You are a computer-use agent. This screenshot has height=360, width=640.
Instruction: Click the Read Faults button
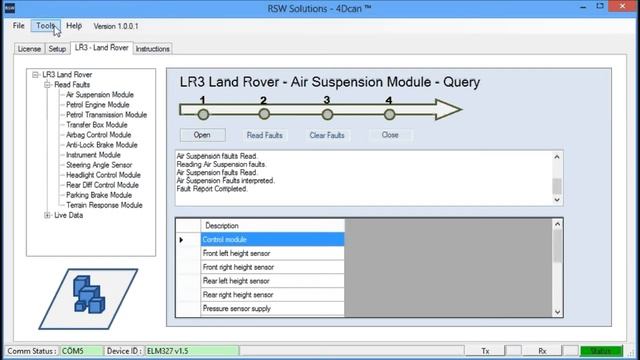tap(264, 135)
